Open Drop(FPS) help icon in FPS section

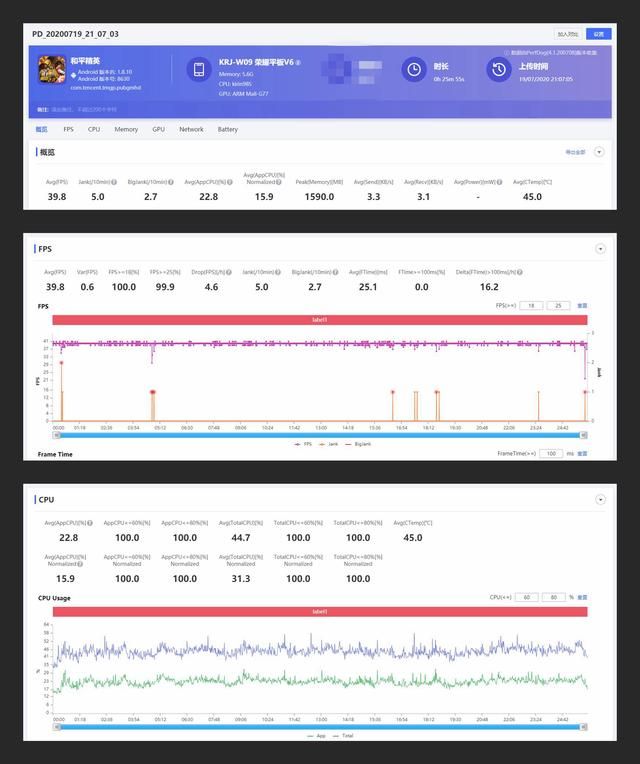[228, 272]
